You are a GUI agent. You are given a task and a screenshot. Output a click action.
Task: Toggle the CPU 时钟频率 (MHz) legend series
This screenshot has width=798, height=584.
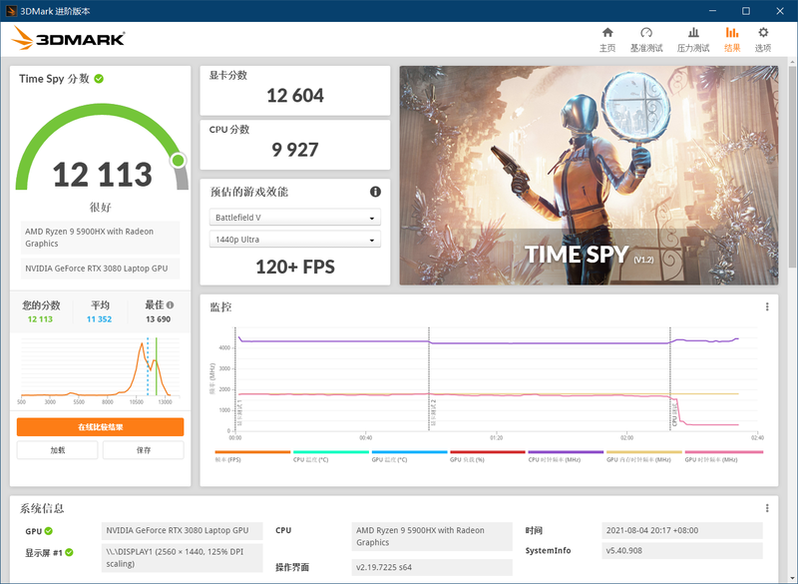pos(555,460)
